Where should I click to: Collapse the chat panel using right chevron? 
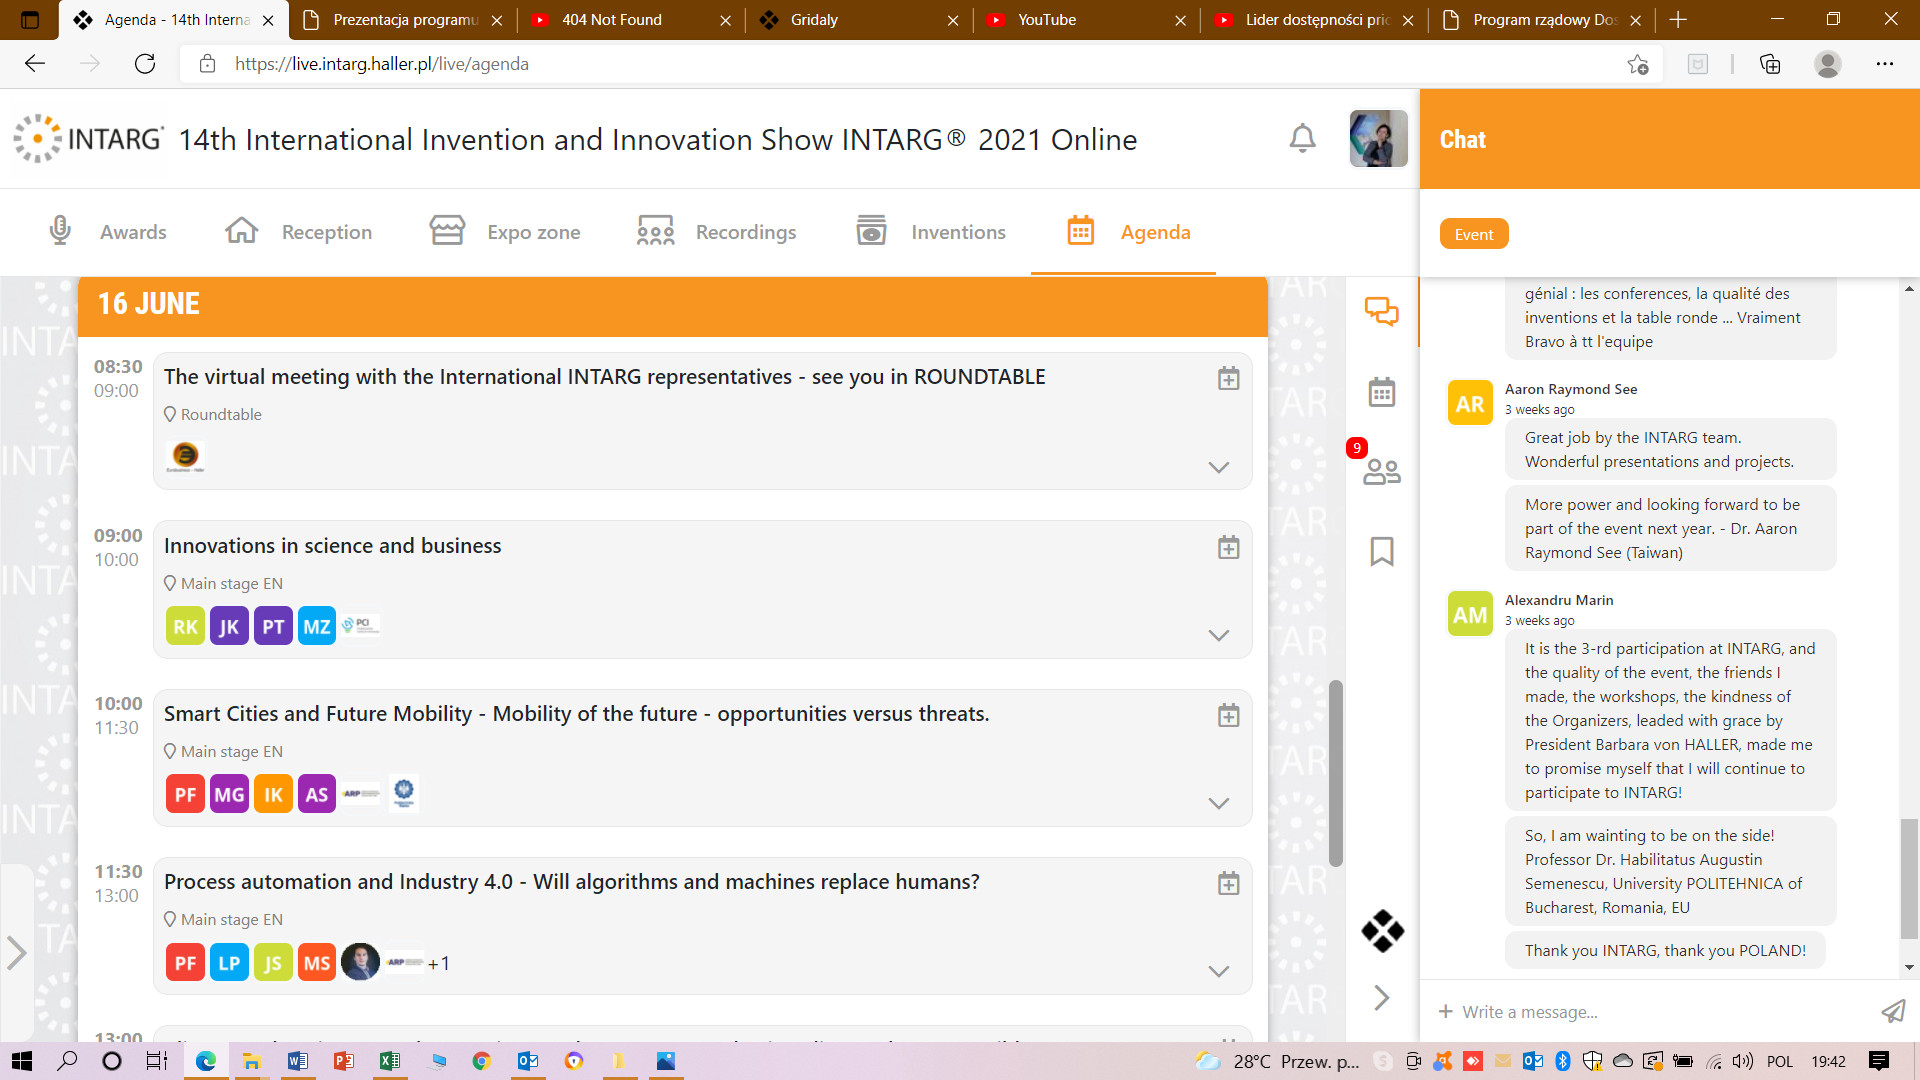point(1382,997)
